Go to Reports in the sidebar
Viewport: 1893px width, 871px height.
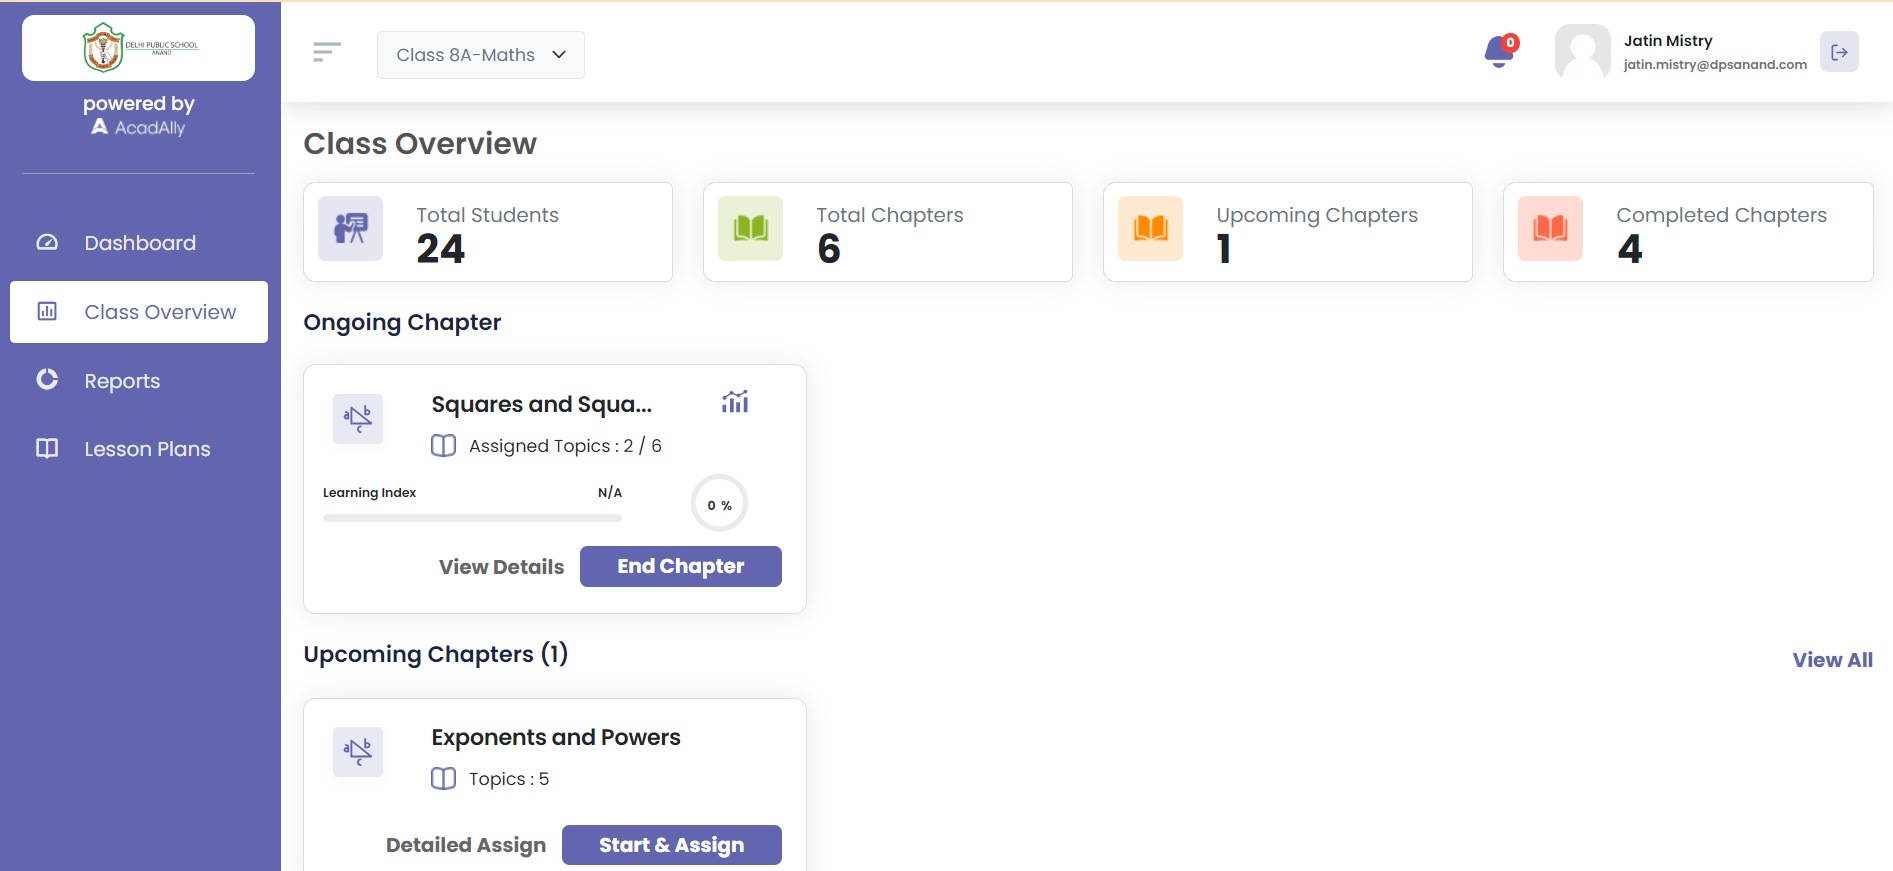click(x=122, y=381)
